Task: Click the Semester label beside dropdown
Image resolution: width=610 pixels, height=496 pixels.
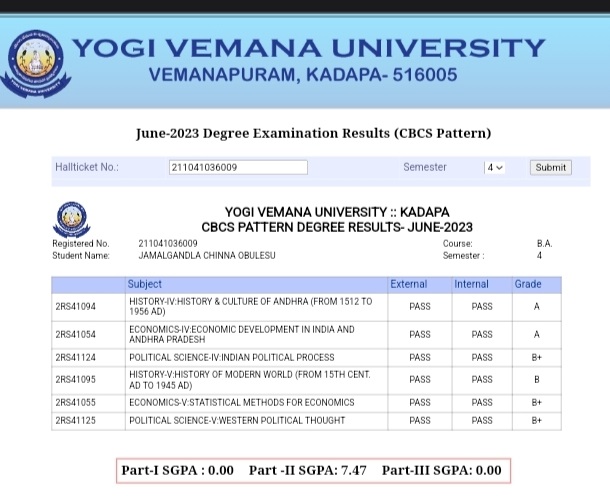Action: [425, 167]
